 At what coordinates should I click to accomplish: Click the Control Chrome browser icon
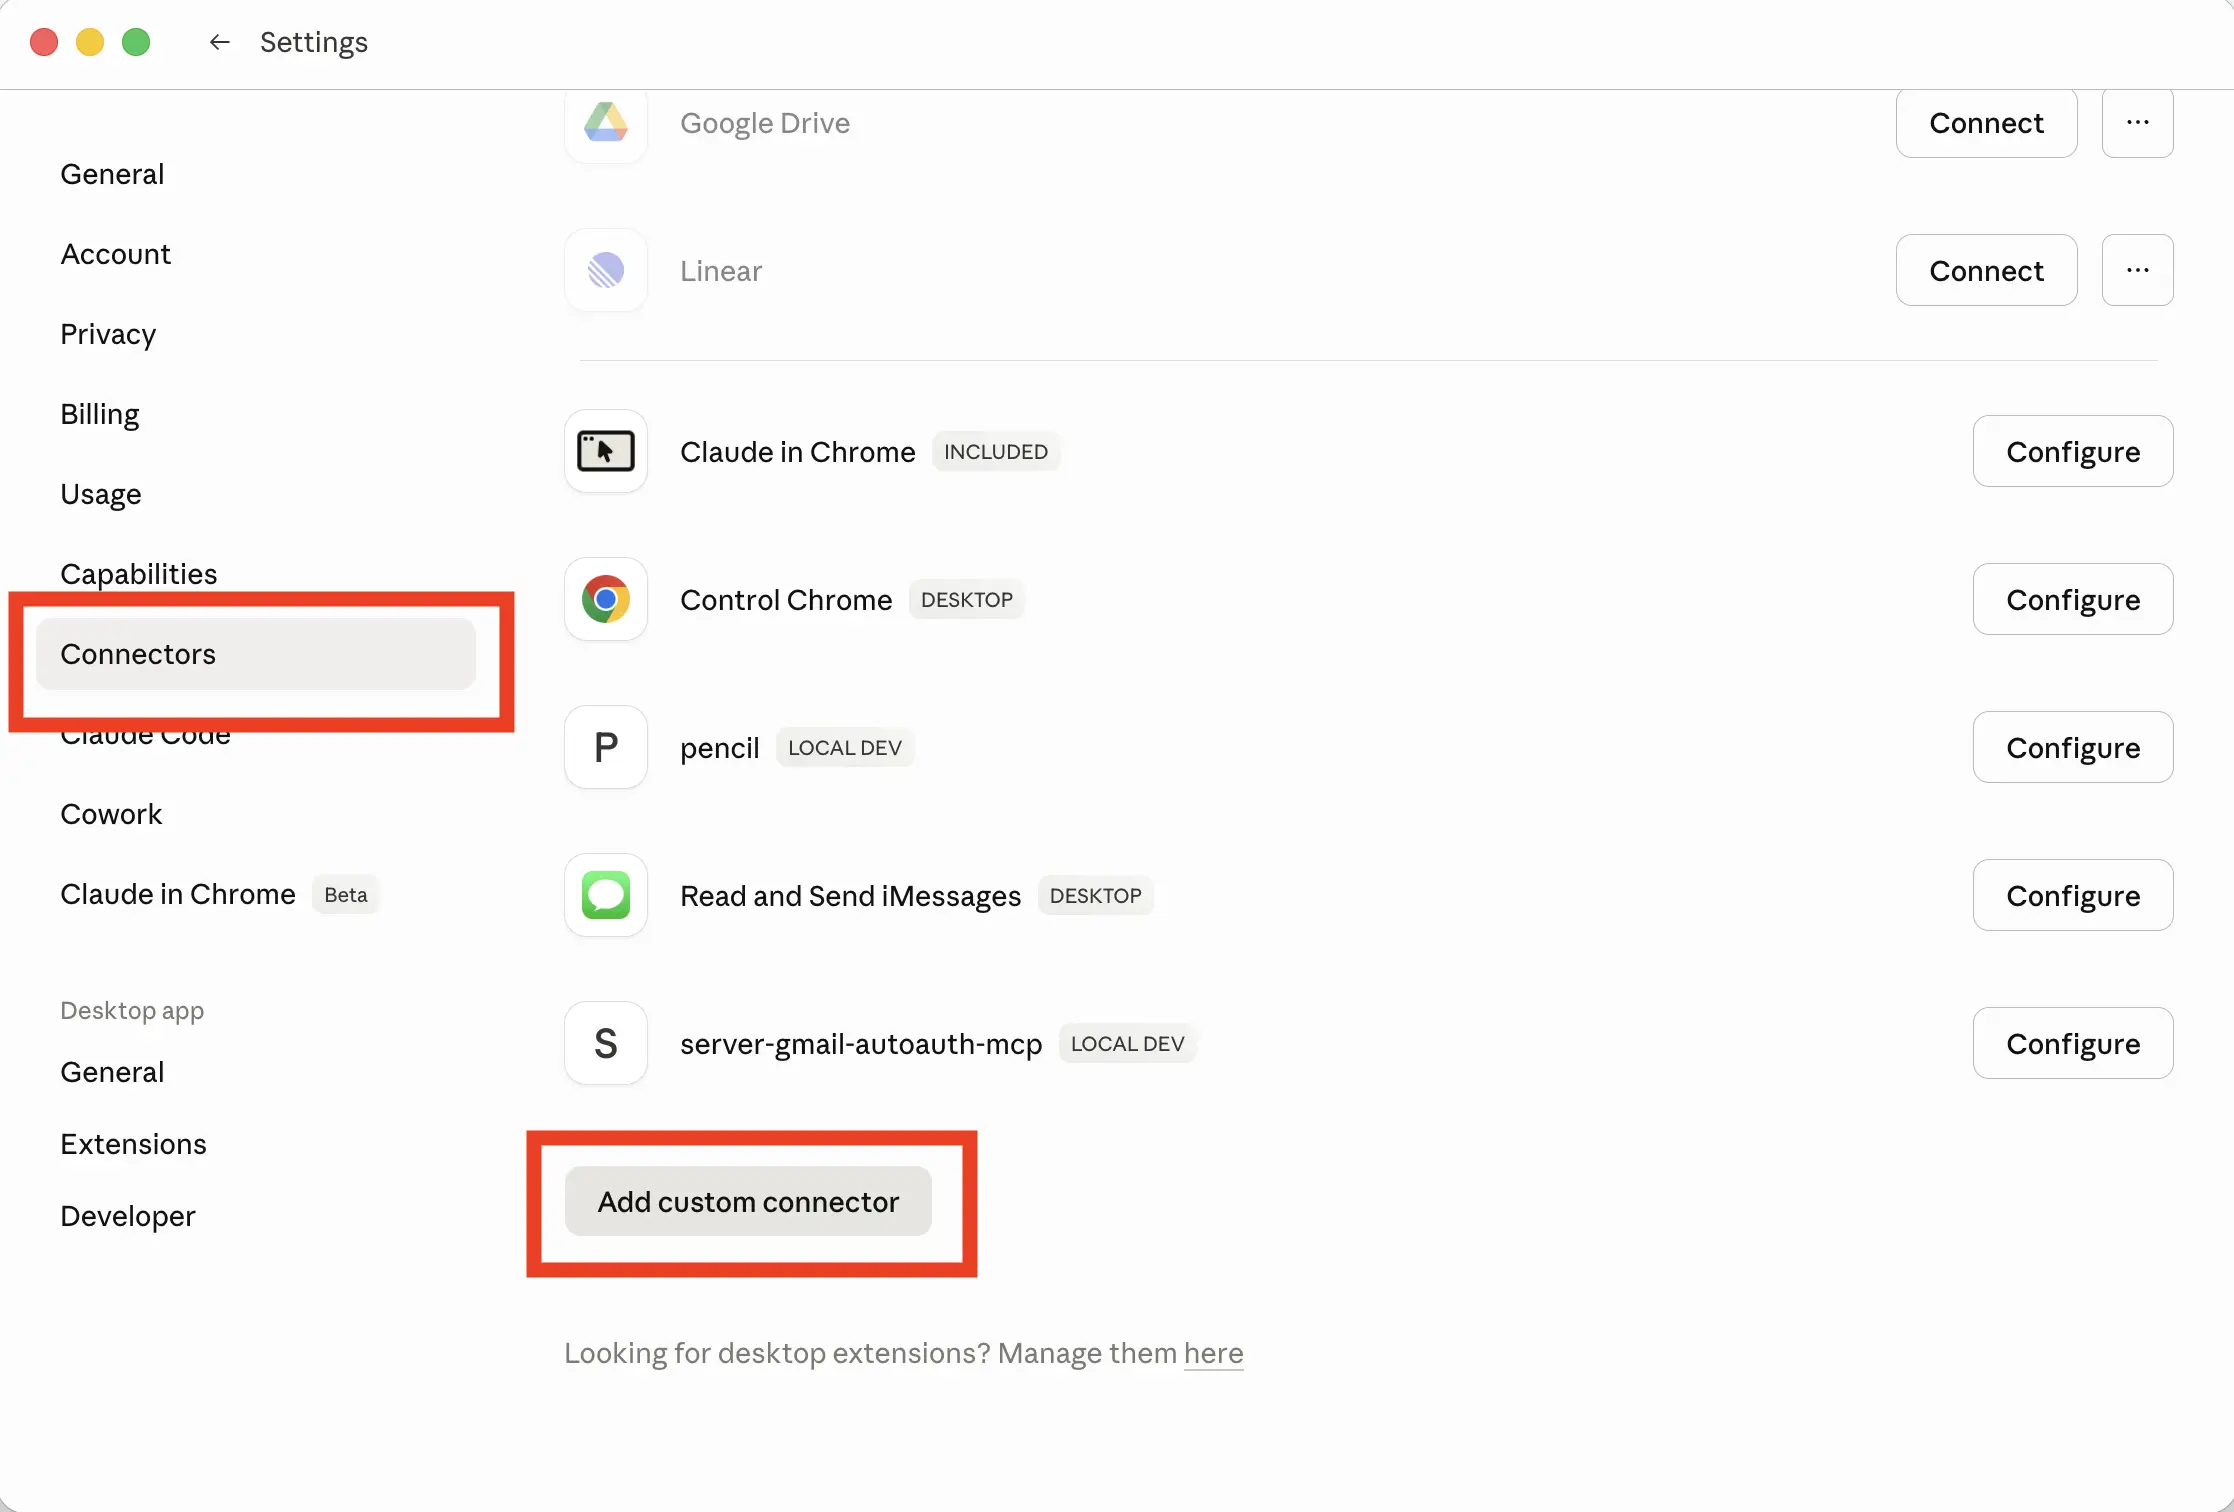(605, 599)
